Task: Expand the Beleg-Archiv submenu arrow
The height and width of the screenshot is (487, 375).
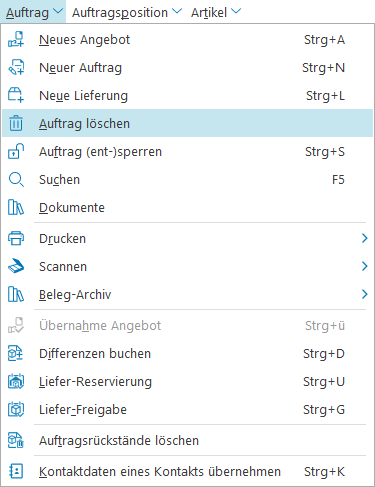Action: coord(364,294)
